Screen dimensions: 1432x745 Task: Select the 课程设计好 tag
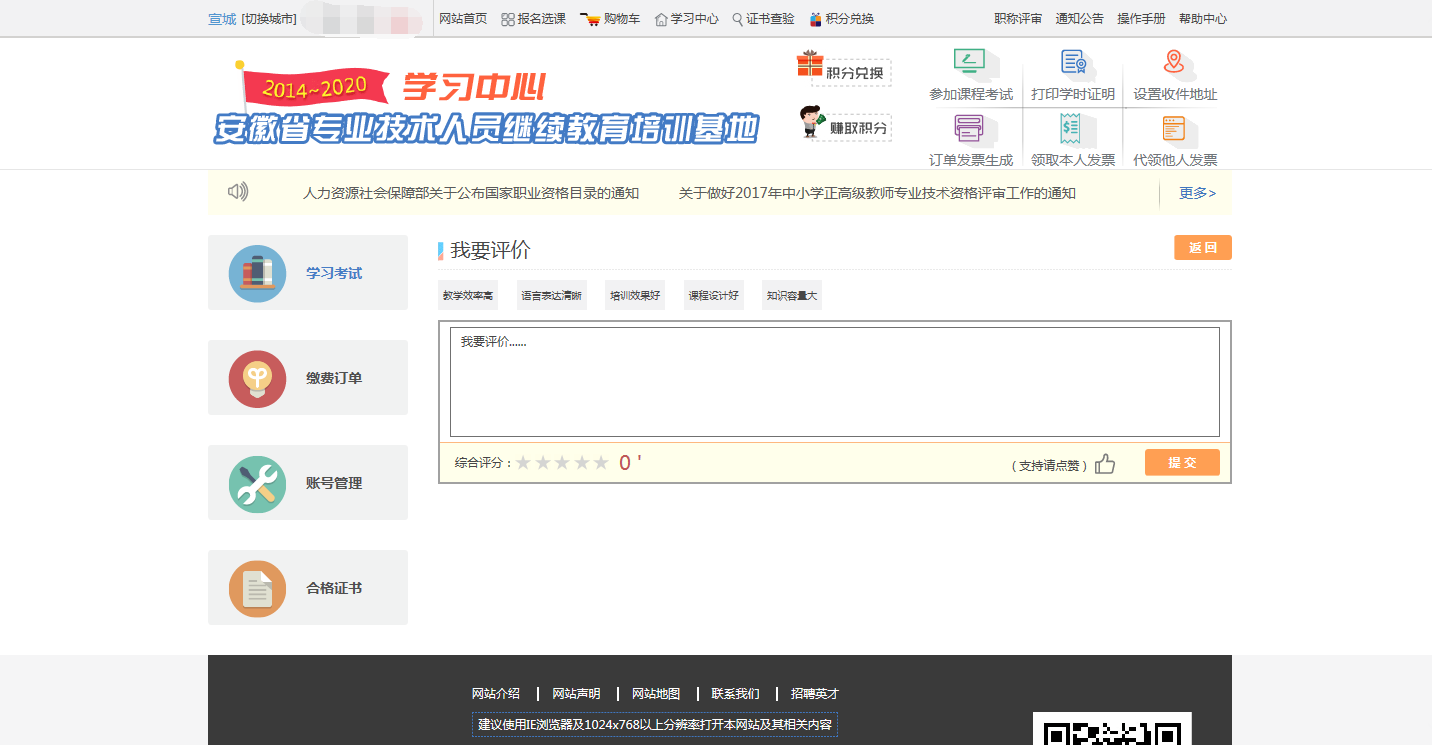(x=714, y=295)
